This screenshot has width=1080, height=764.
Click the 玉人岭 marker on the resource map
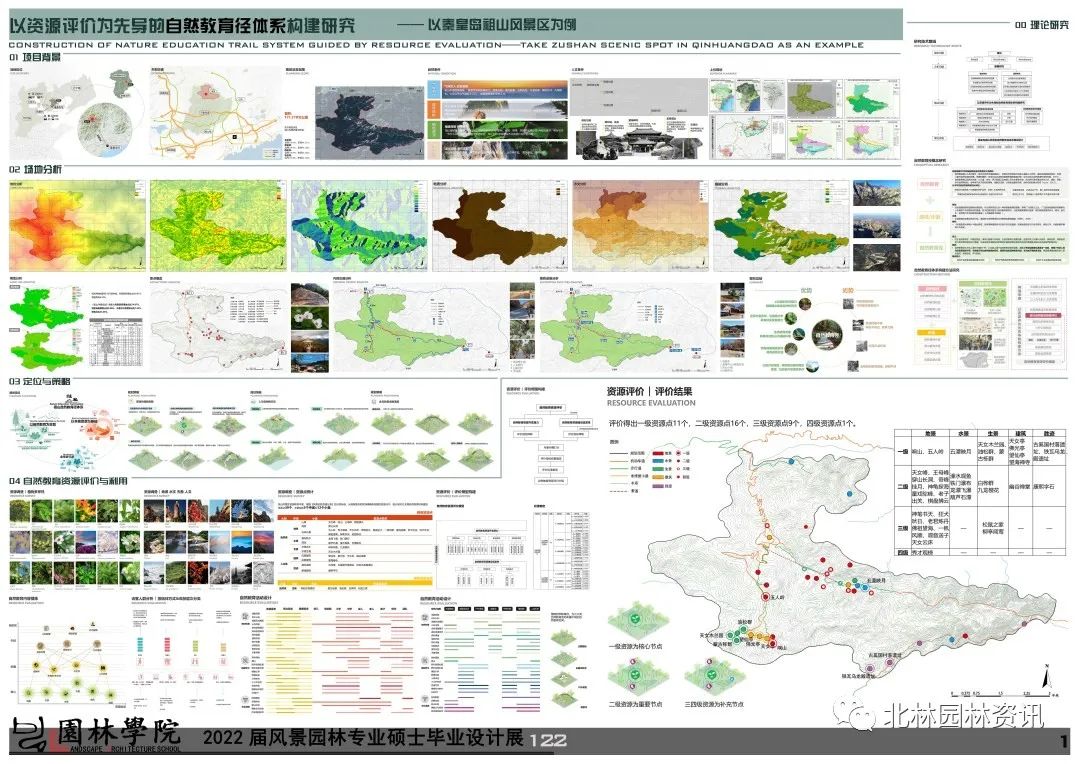coord(765,597)
